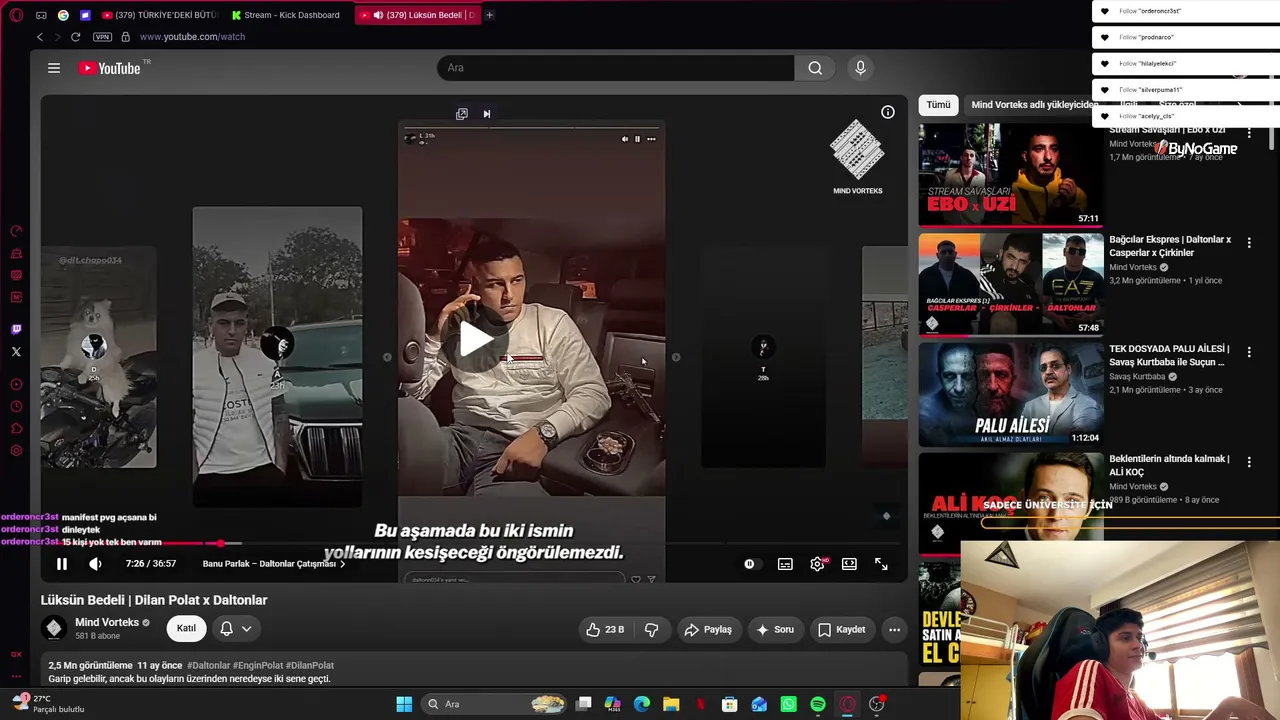Open Mind Vorteks channel name link

tap(107, 622)
